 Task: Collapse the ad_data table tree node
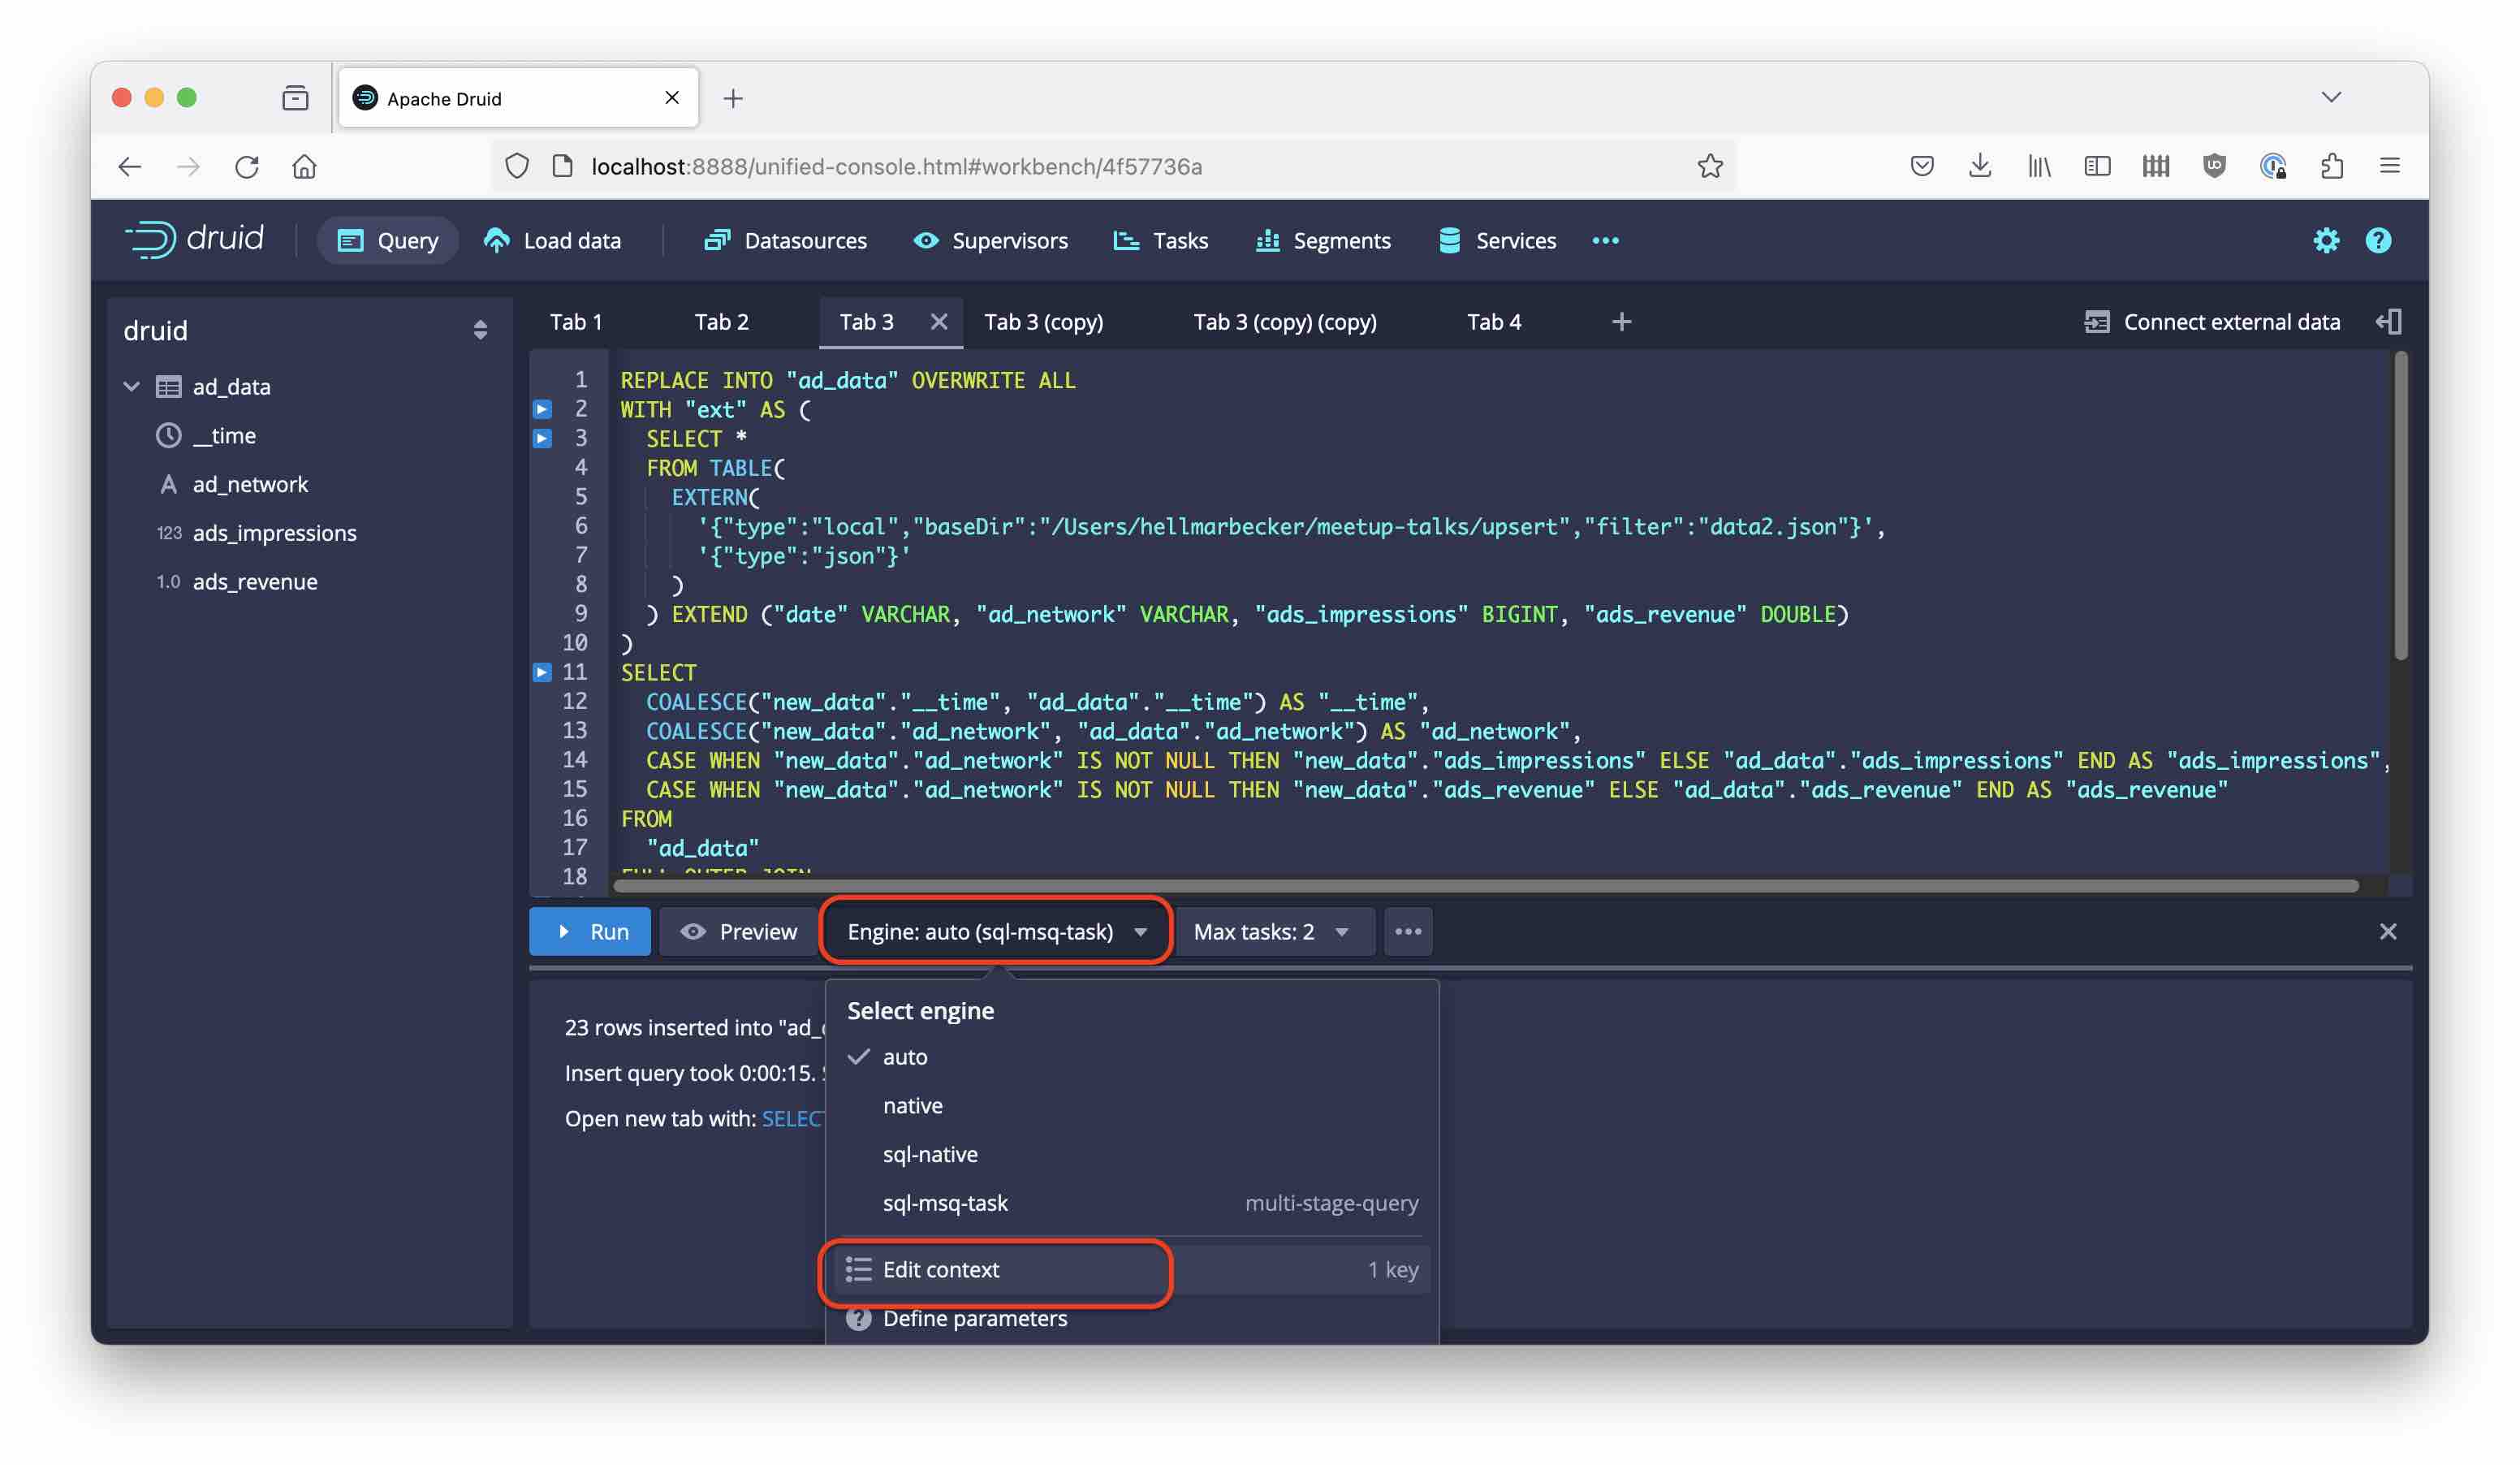pyautogui.click(x=131, y=386)
